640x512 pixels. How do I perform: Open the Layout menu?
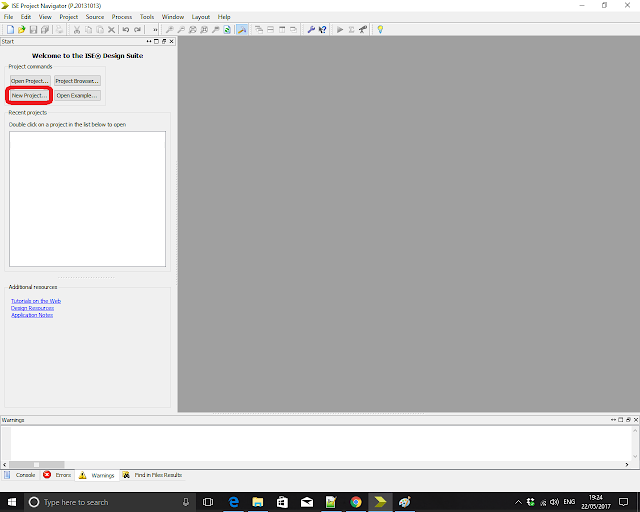[x=201, y=17]
